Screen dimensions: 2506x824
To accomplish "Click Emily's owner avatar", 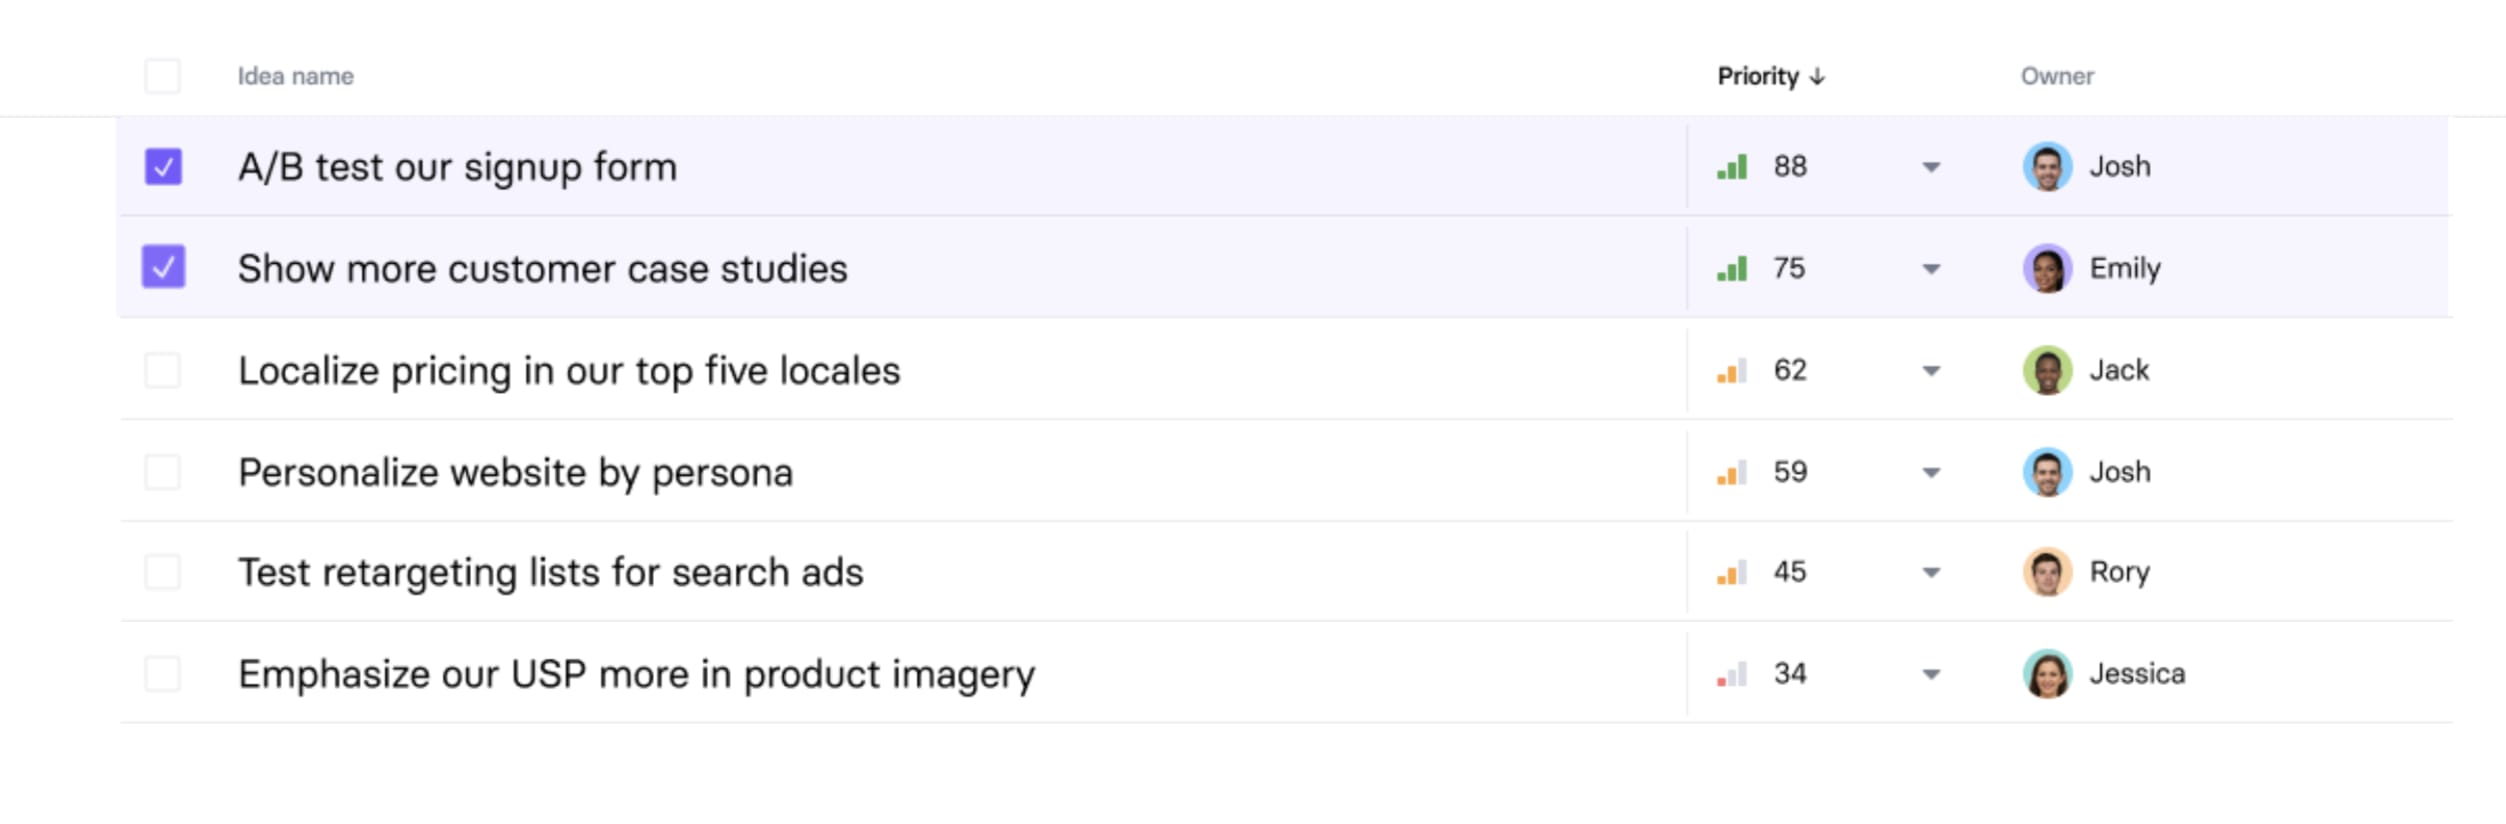I will 2047,268.
